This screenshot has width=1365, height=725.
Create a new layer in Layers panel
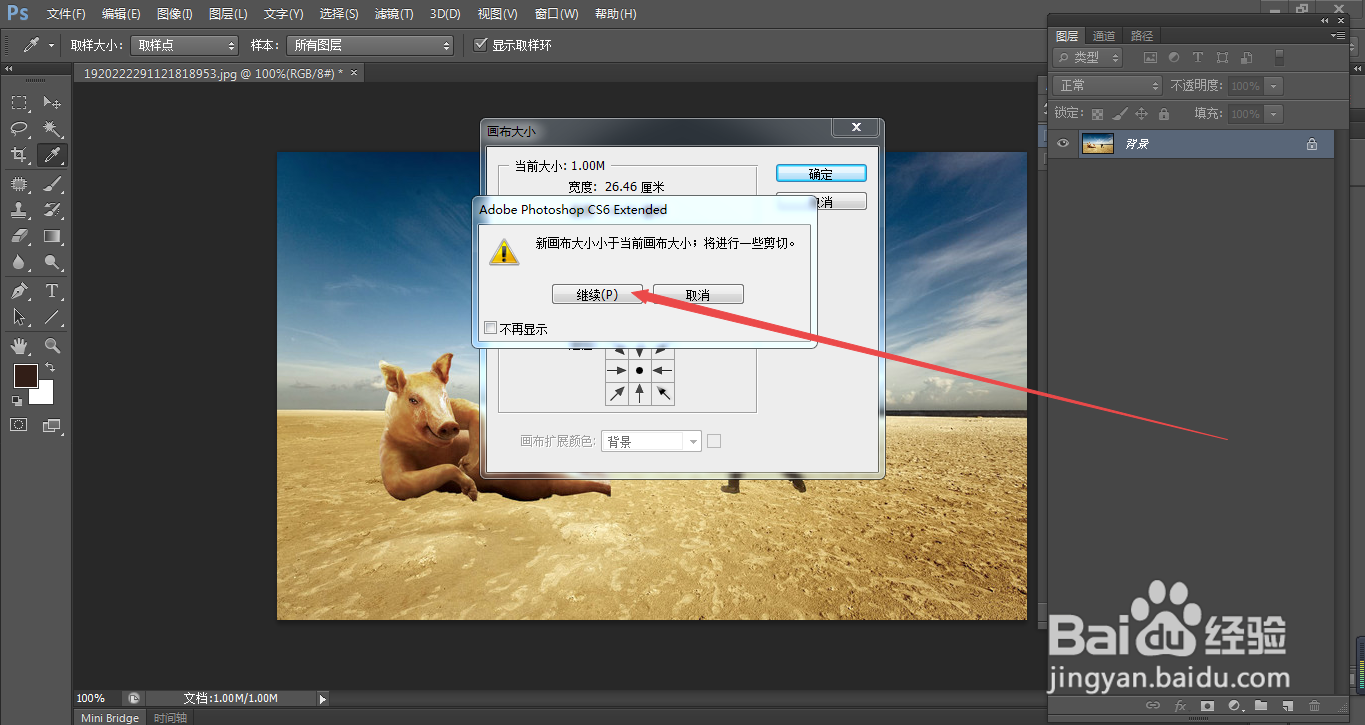point(1287,706)
